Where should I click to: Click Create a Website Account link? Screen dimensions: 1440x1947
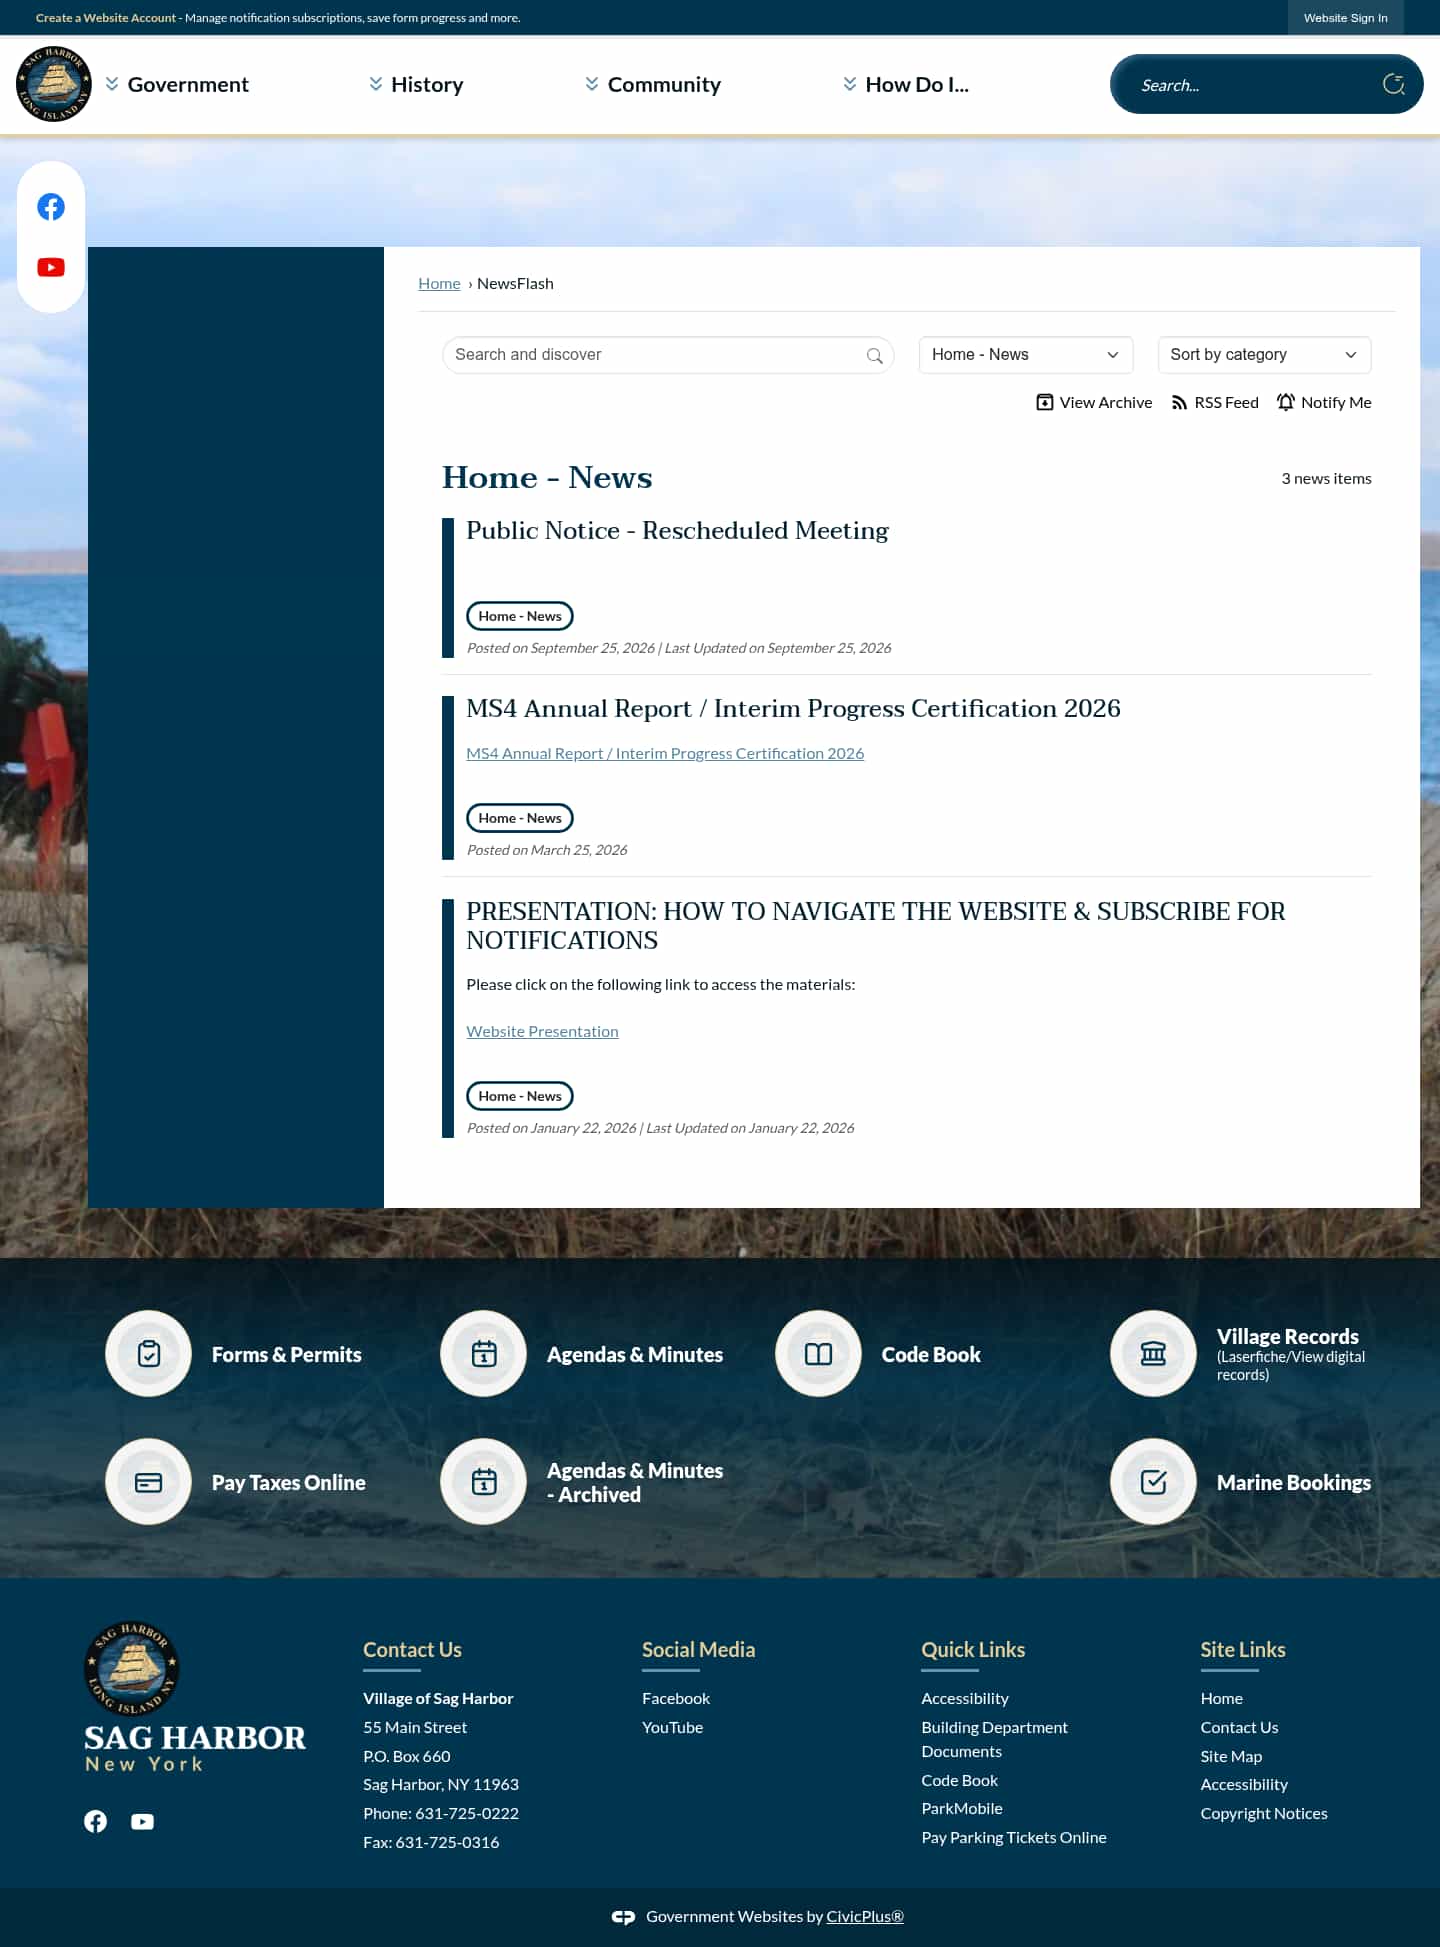click(106, 18)
